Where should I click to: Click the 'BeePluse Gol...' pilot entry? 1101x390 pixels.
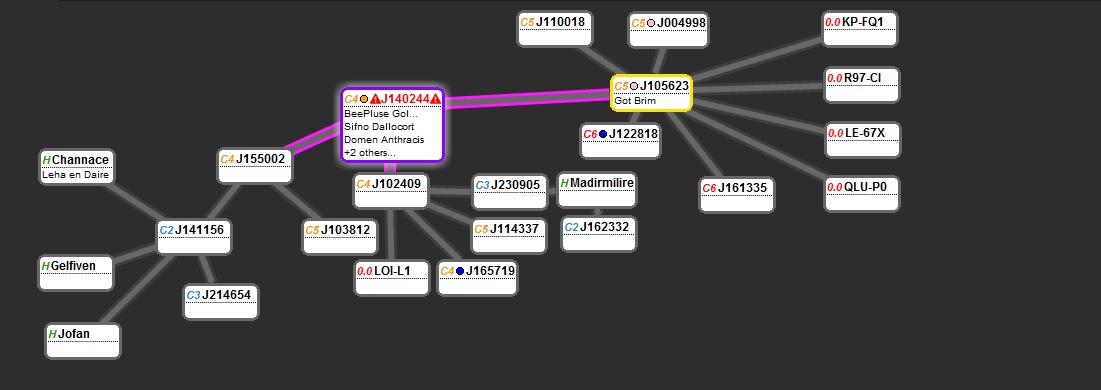(x=381, y=114)
